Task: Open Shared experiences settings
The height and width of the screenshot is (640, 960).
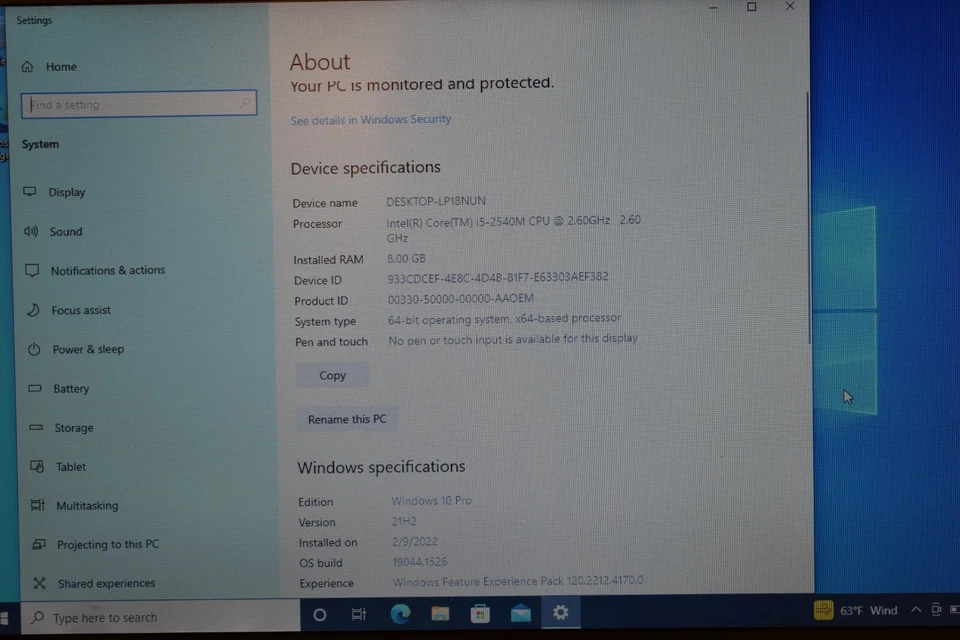Action: pyautogui.click(x=106, y=583)
